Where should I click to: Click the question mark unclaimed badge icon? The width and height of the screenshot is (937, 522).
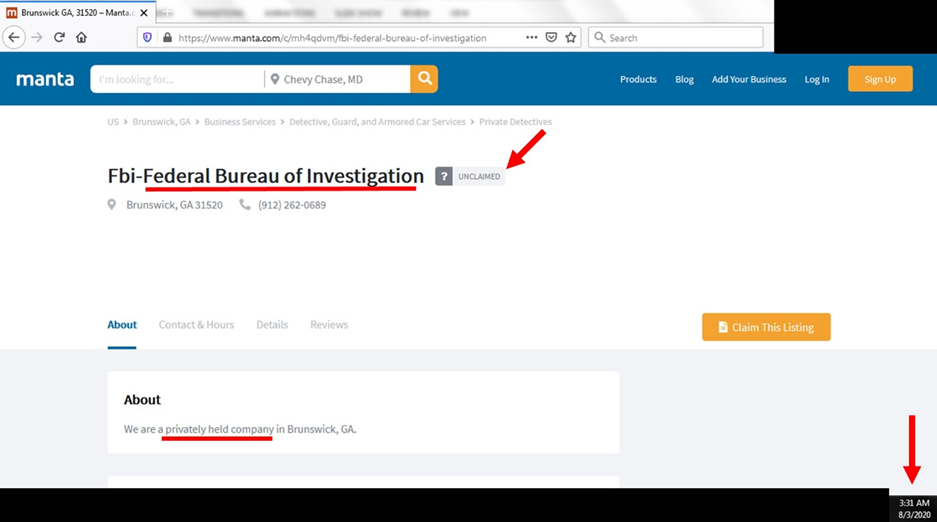click(x=443, y=176)
